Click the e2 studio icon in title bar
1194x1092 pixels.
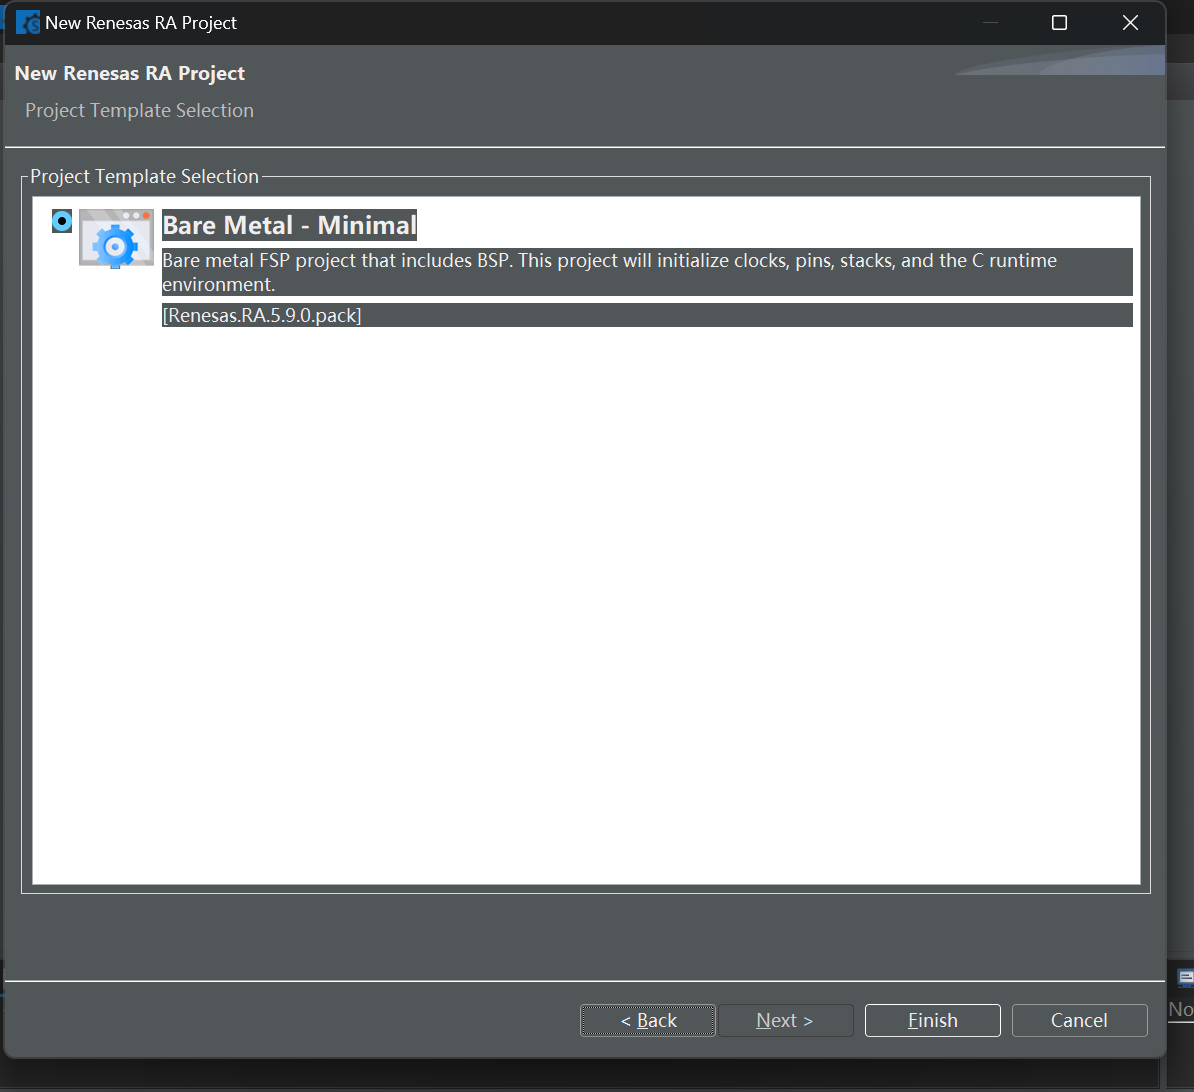coord(28,22)
